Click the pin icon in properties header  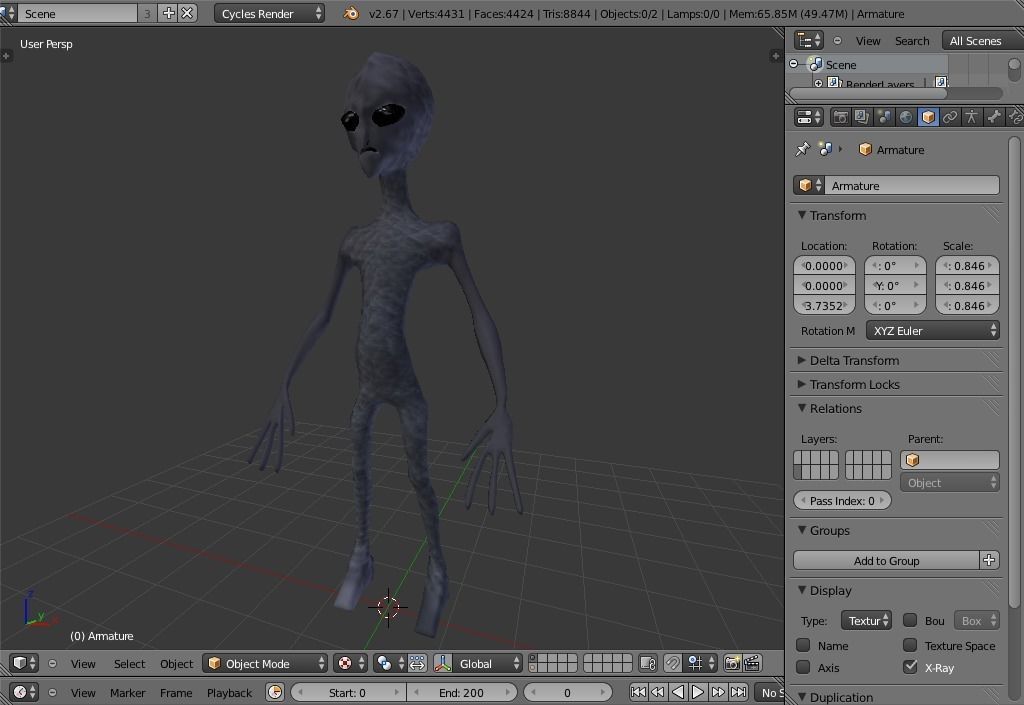click(x=803, y=149)
